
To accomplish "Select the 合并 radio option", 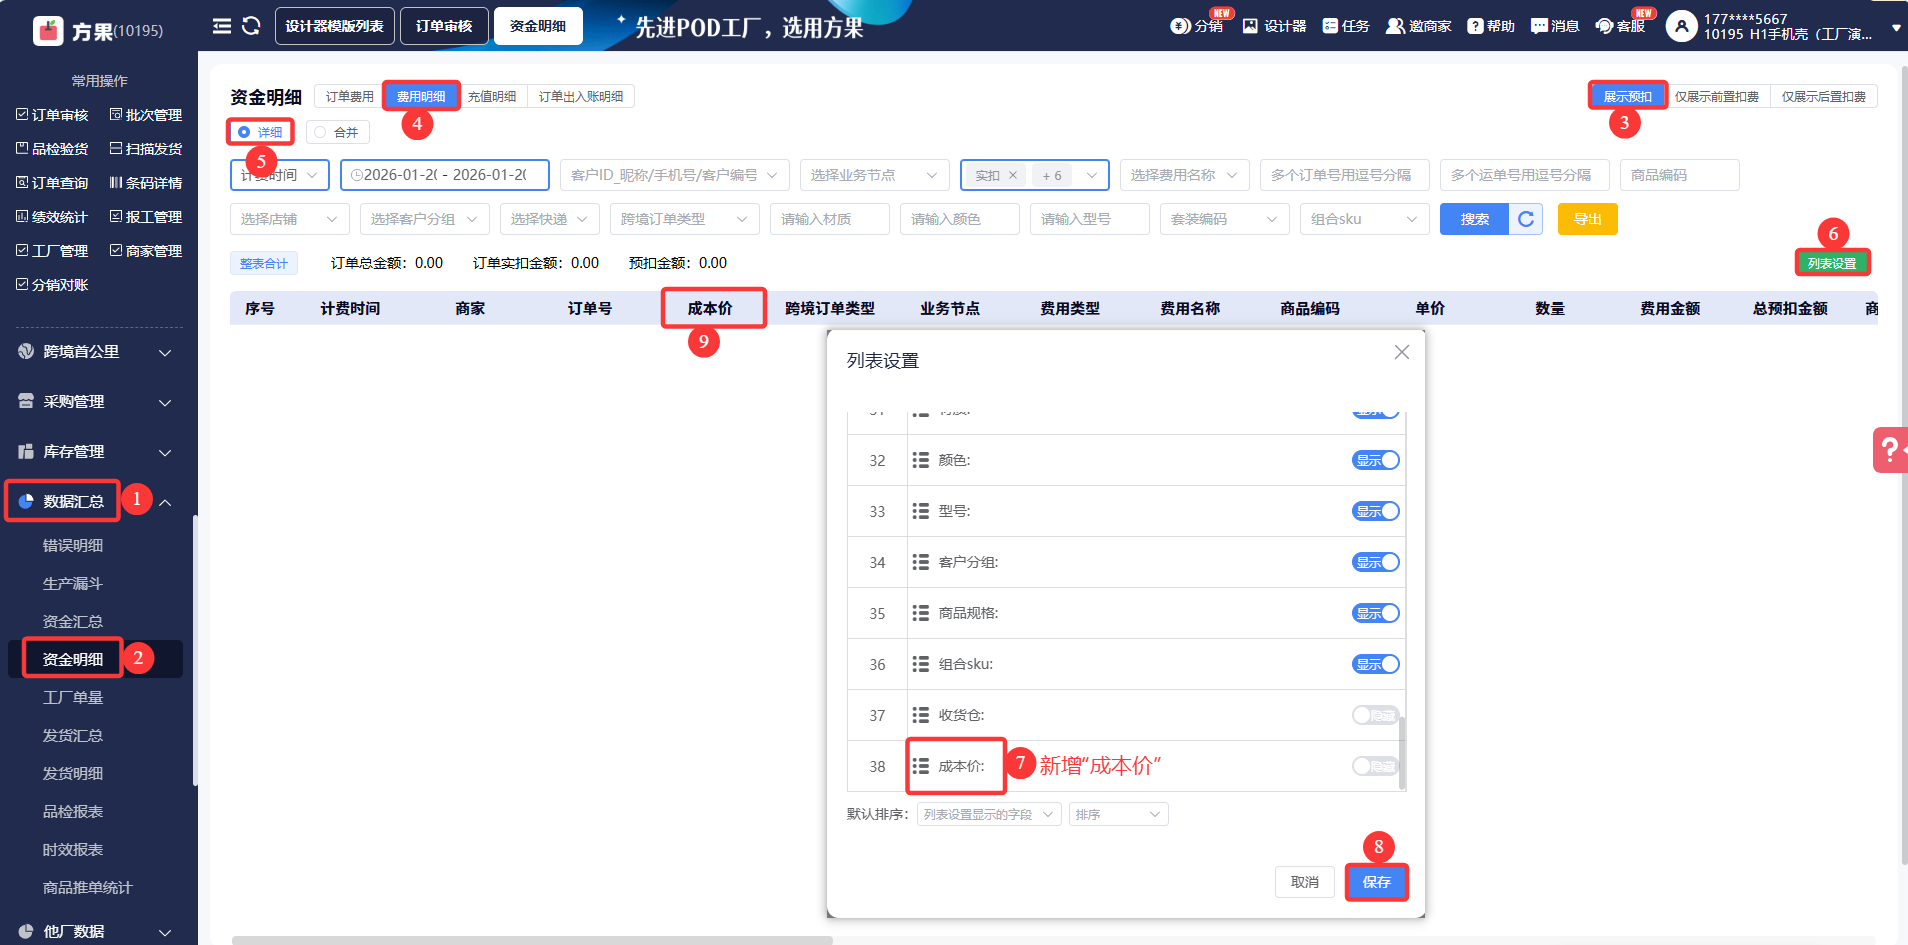I will click(338, 132).
